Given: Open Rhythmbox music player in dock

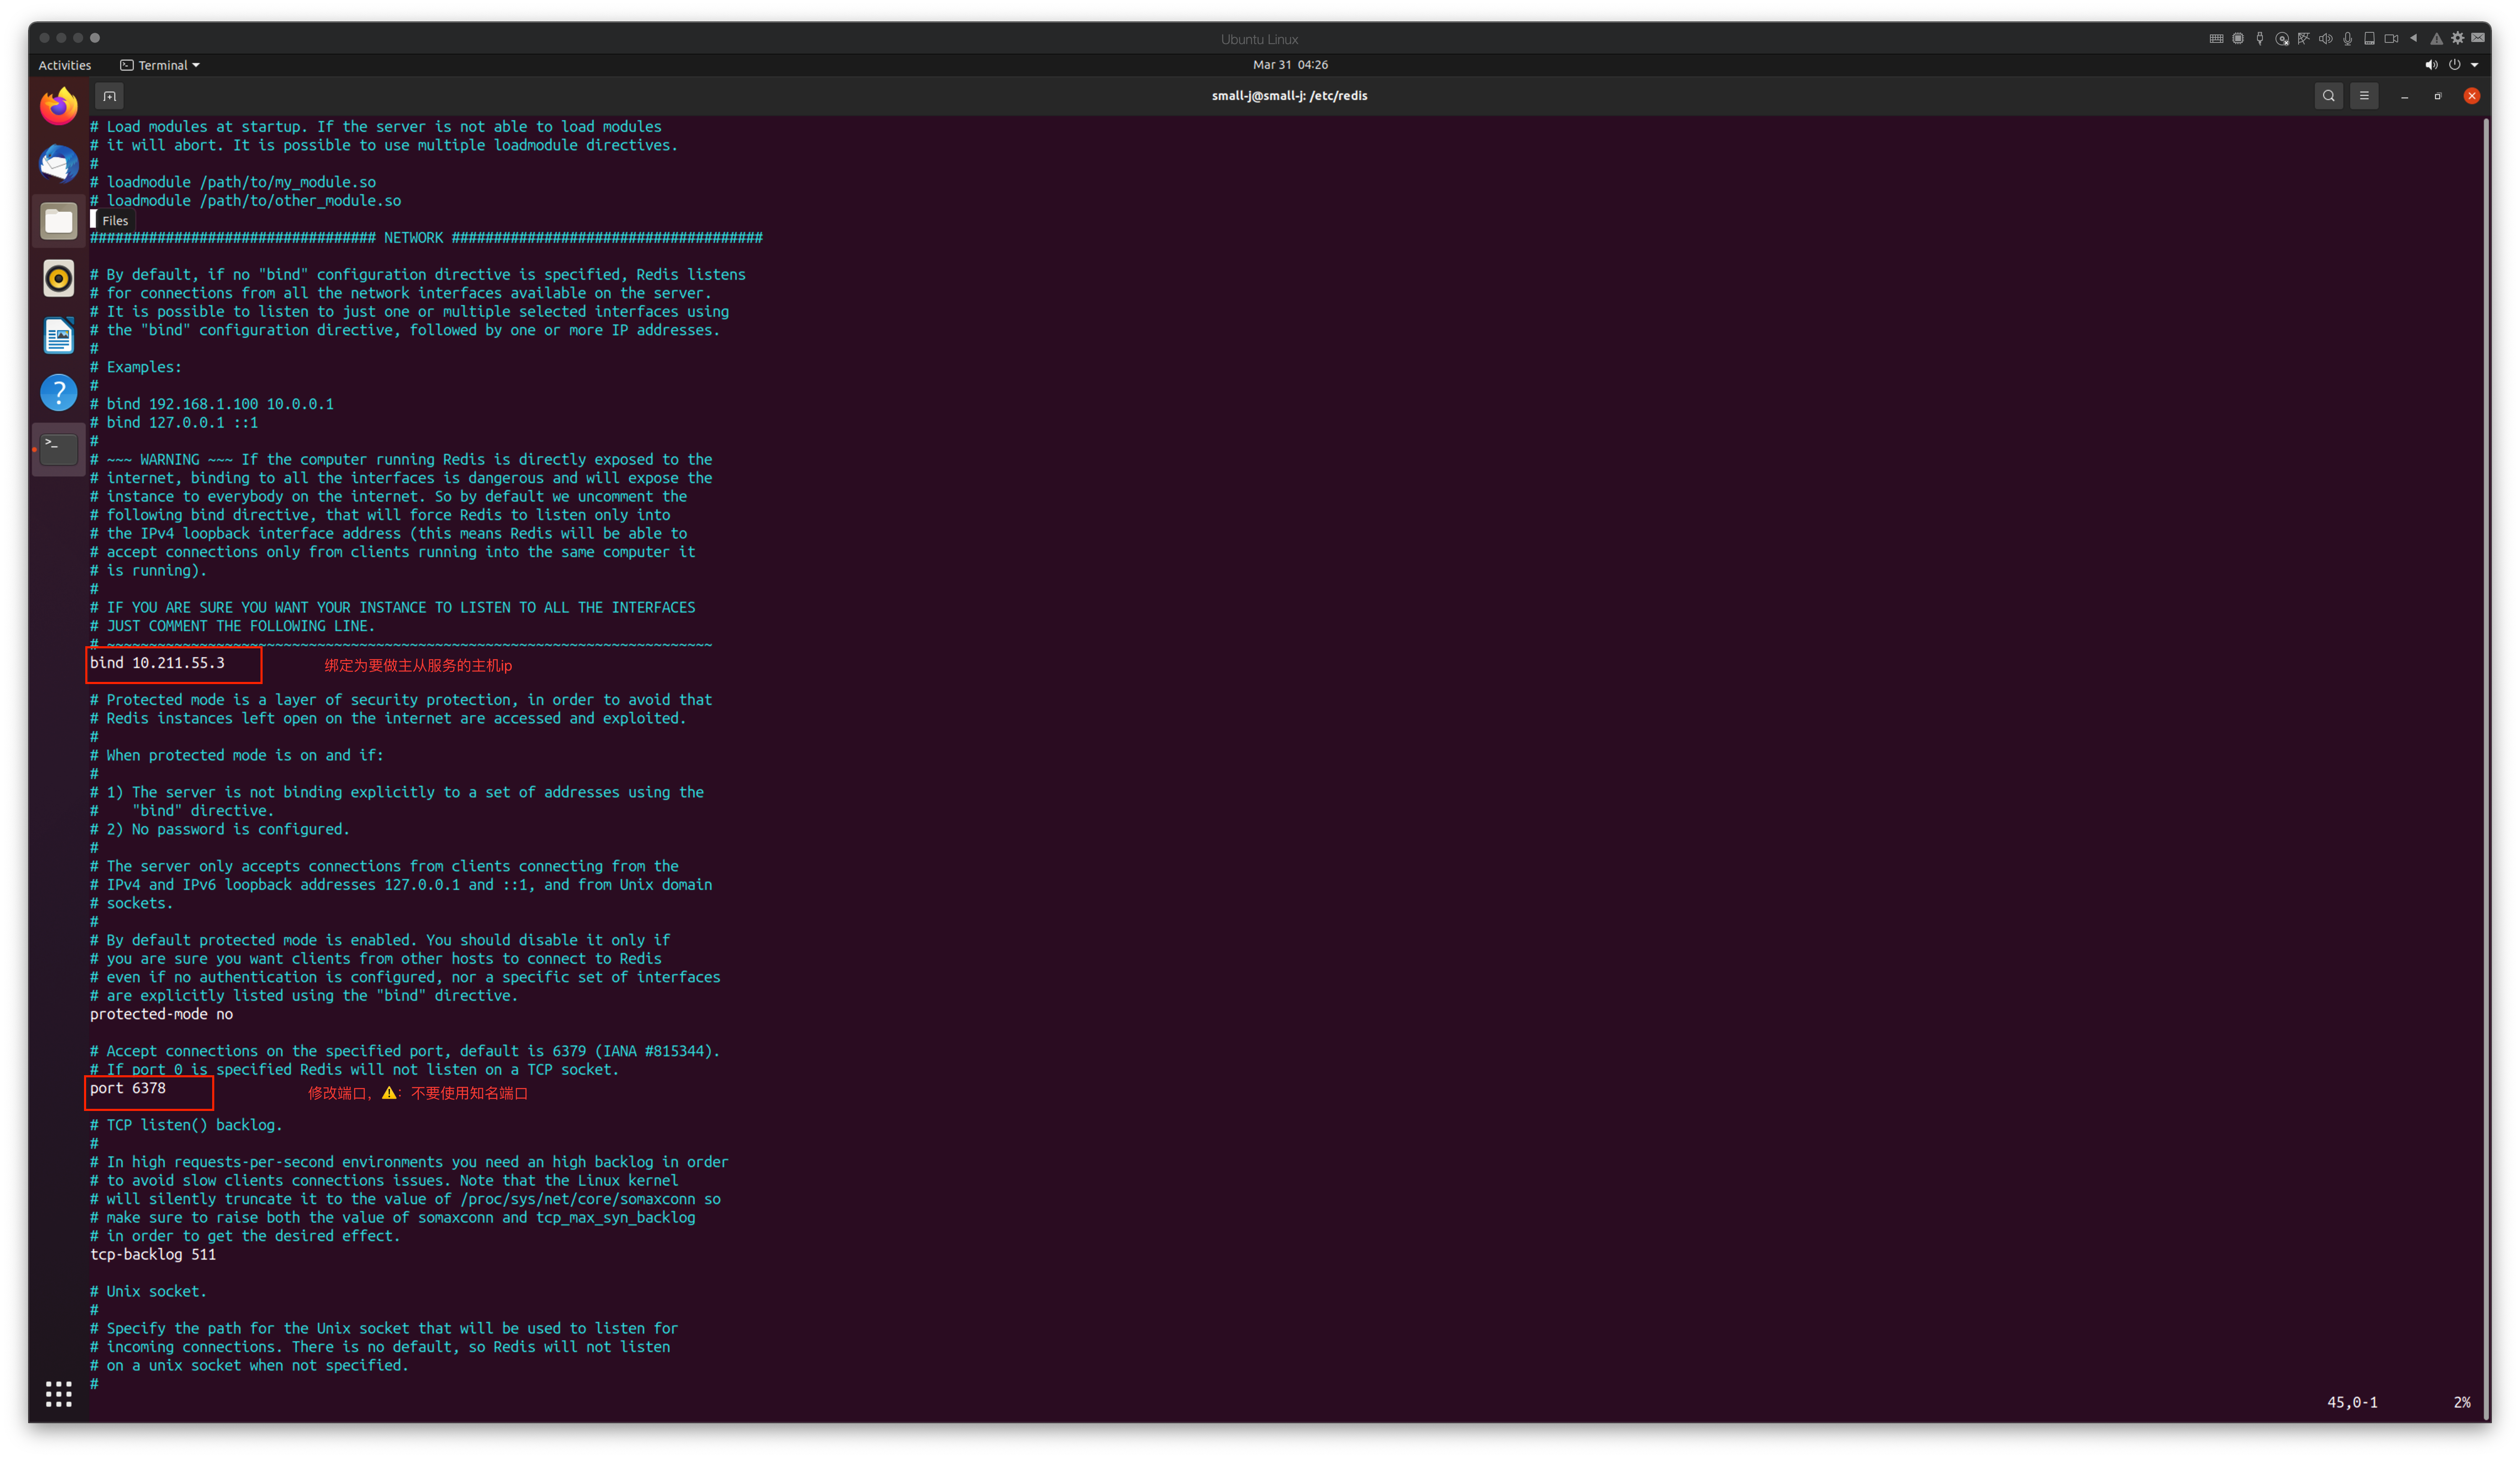Looking at the screenshot, I should click(59, 278).
